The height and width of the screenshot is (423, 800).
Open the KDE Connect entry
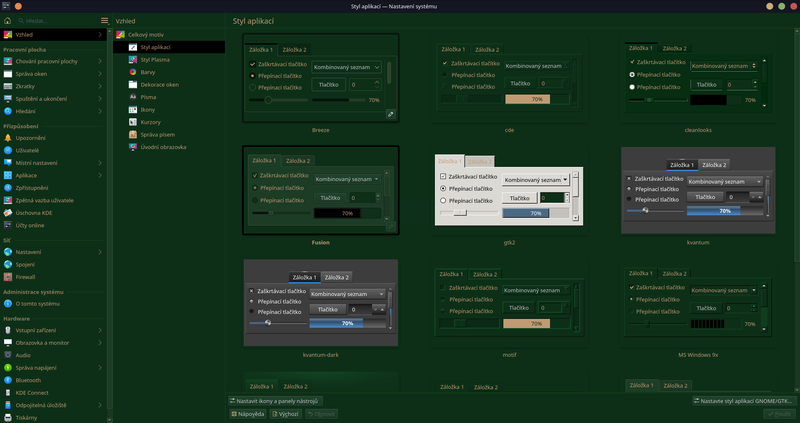click(8, 392)
